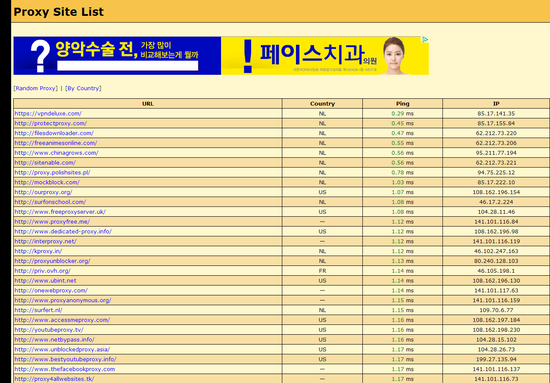Click the IP column header
550x383 pixels.
click(x=496, y=104)
